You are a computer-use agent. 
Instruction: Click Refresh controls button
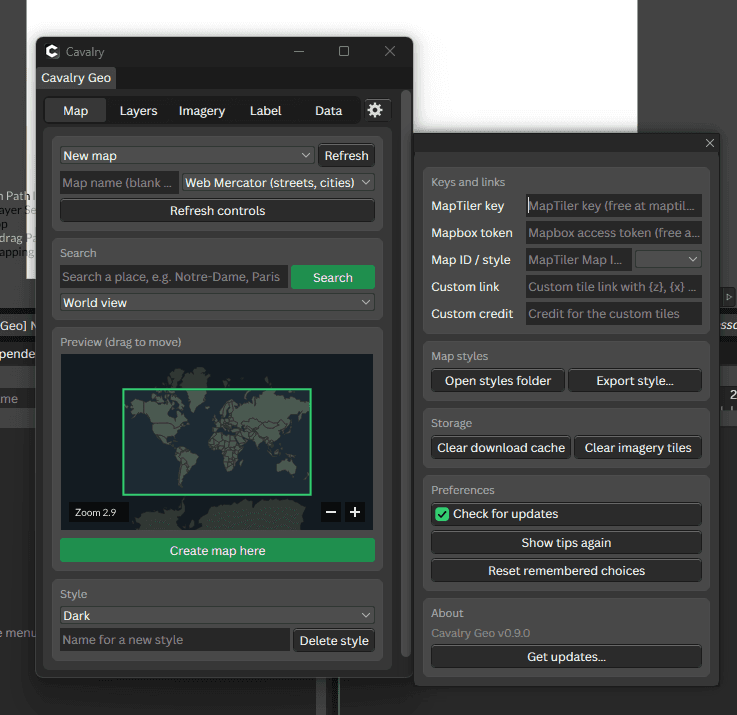[x=217, y=211]
